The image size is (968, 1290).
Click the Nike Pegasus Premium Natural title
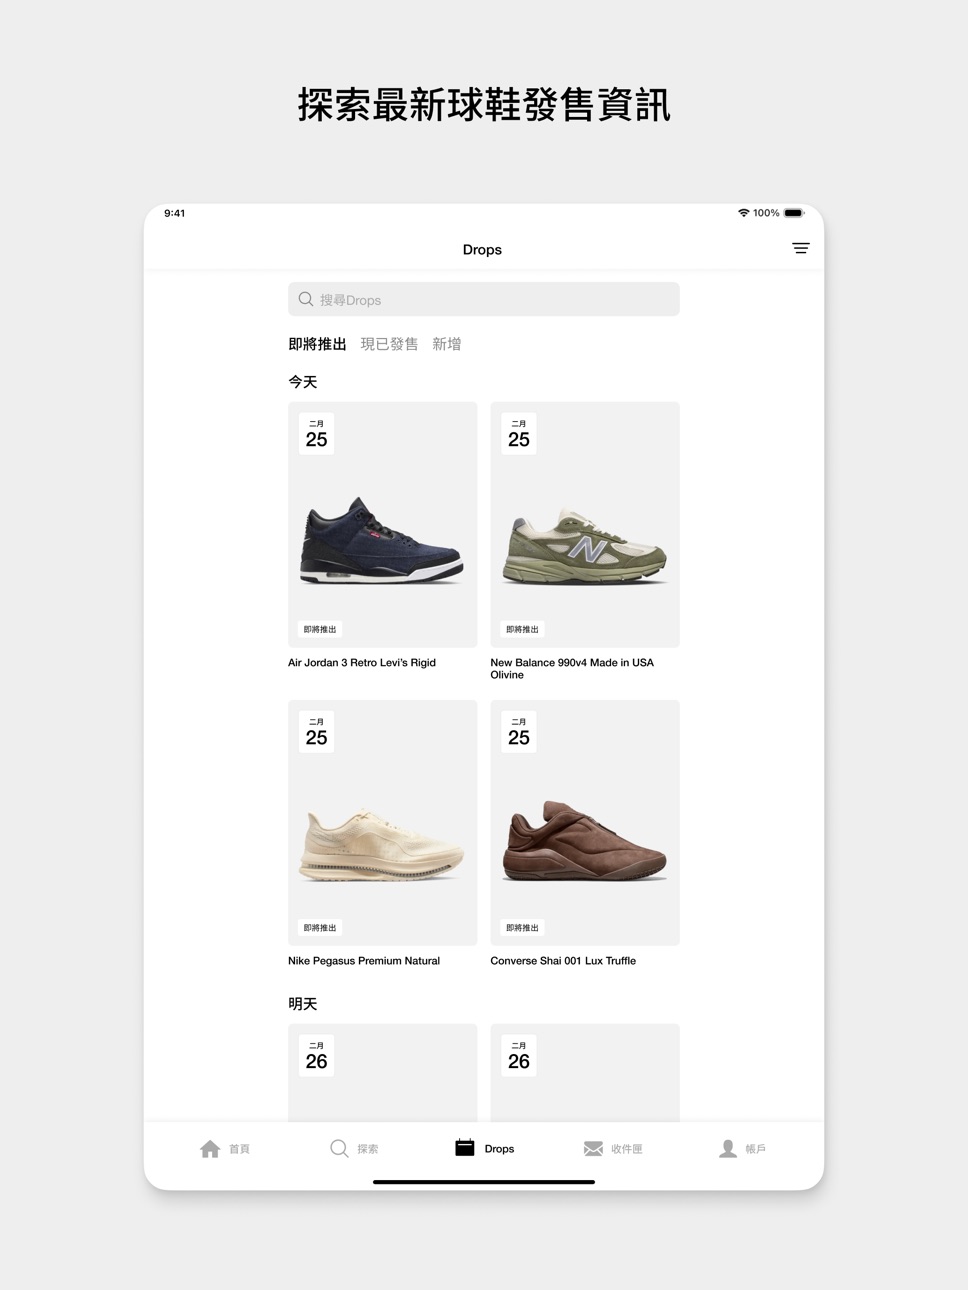pos(364,961)
